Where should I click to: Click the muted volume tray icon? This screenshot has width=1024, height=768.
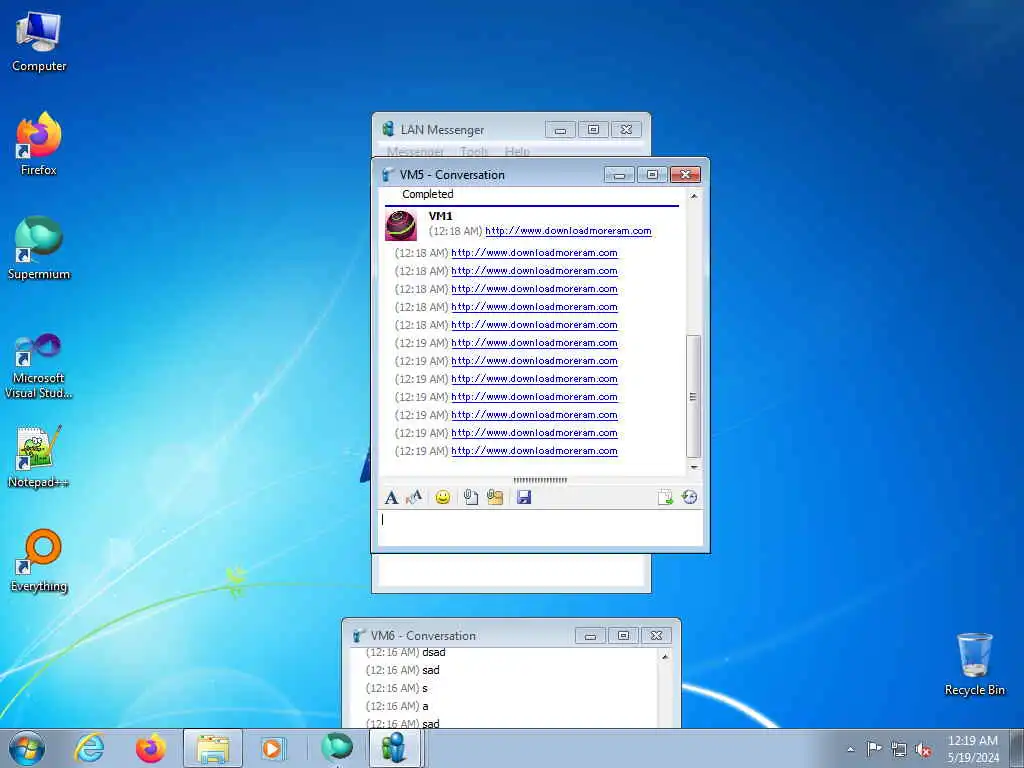pos(923,750)
